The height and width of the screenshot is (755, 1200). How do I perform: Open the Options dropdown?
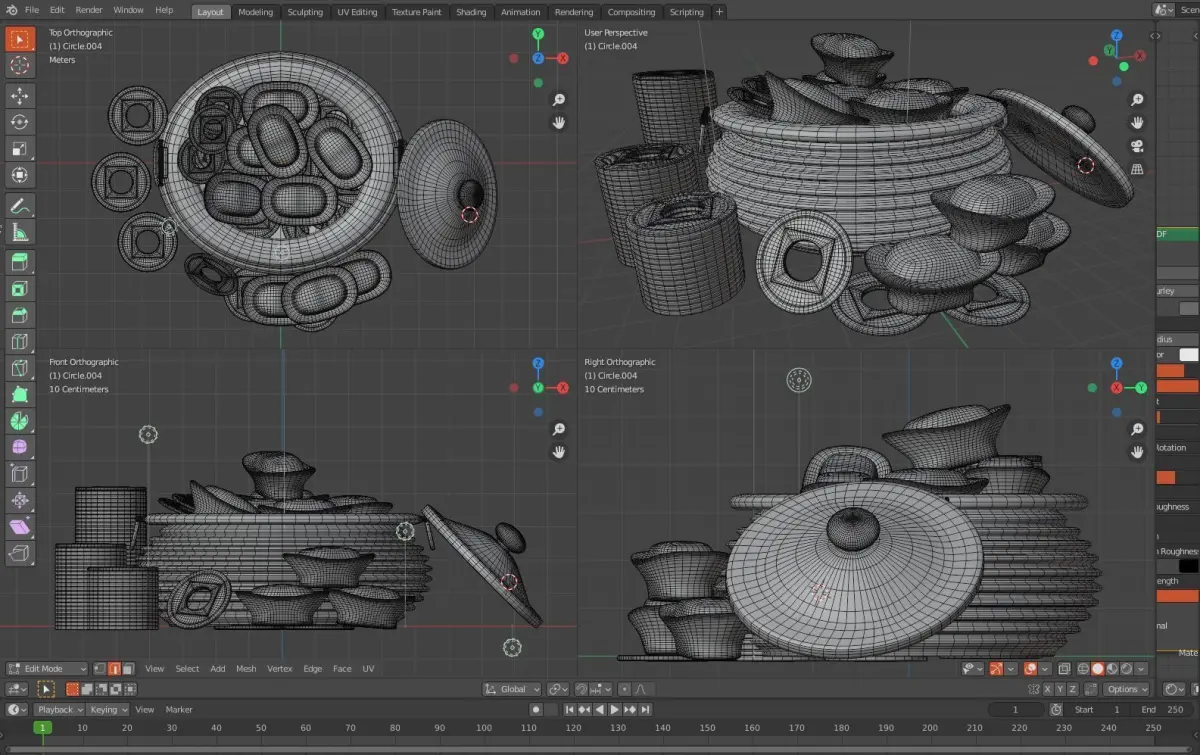pyautogui.click(x=1127, y=689)
